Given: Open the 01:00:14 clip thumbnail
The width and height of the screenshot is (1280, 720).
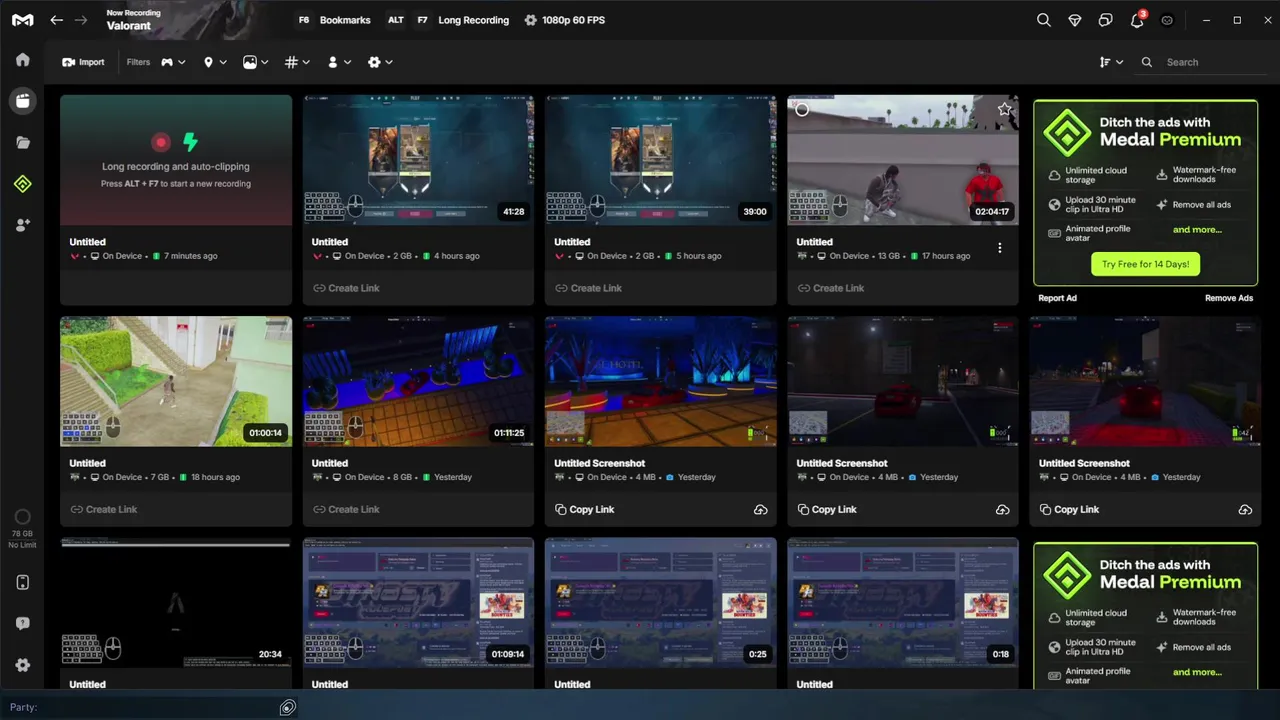Looking at the screenshot, I should pyautogui.click(x=176, y=382).
